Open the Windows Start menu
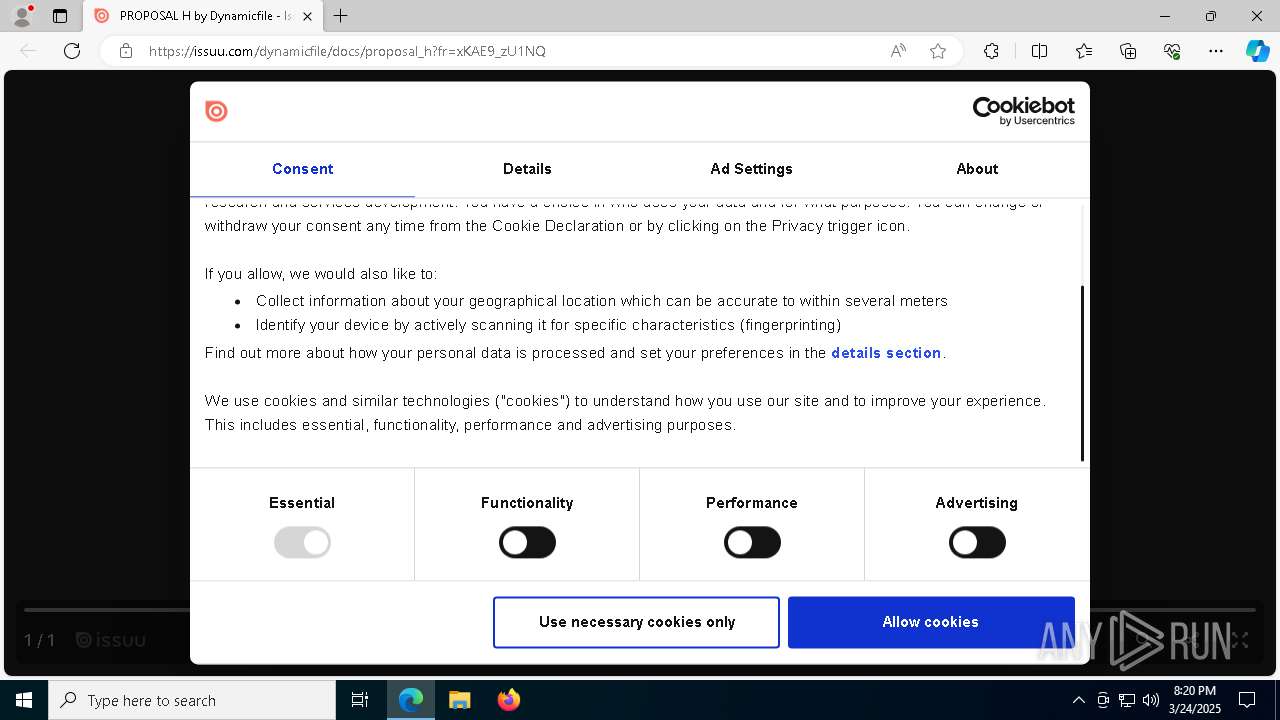1280x720 pixels. [24, 700]
